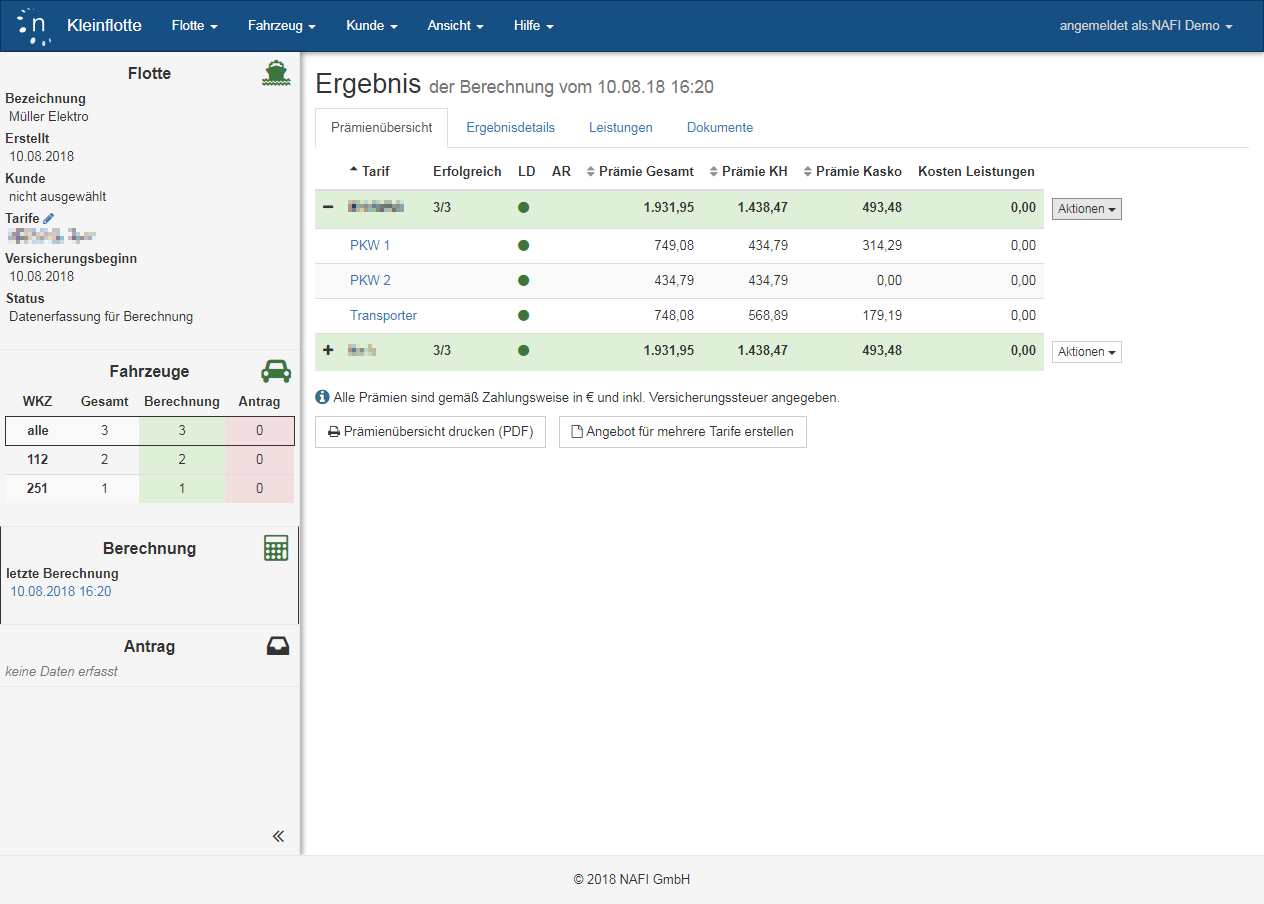Click the NAFI logo icon
The image size is (1264, 904).
[x=34, y=26]
